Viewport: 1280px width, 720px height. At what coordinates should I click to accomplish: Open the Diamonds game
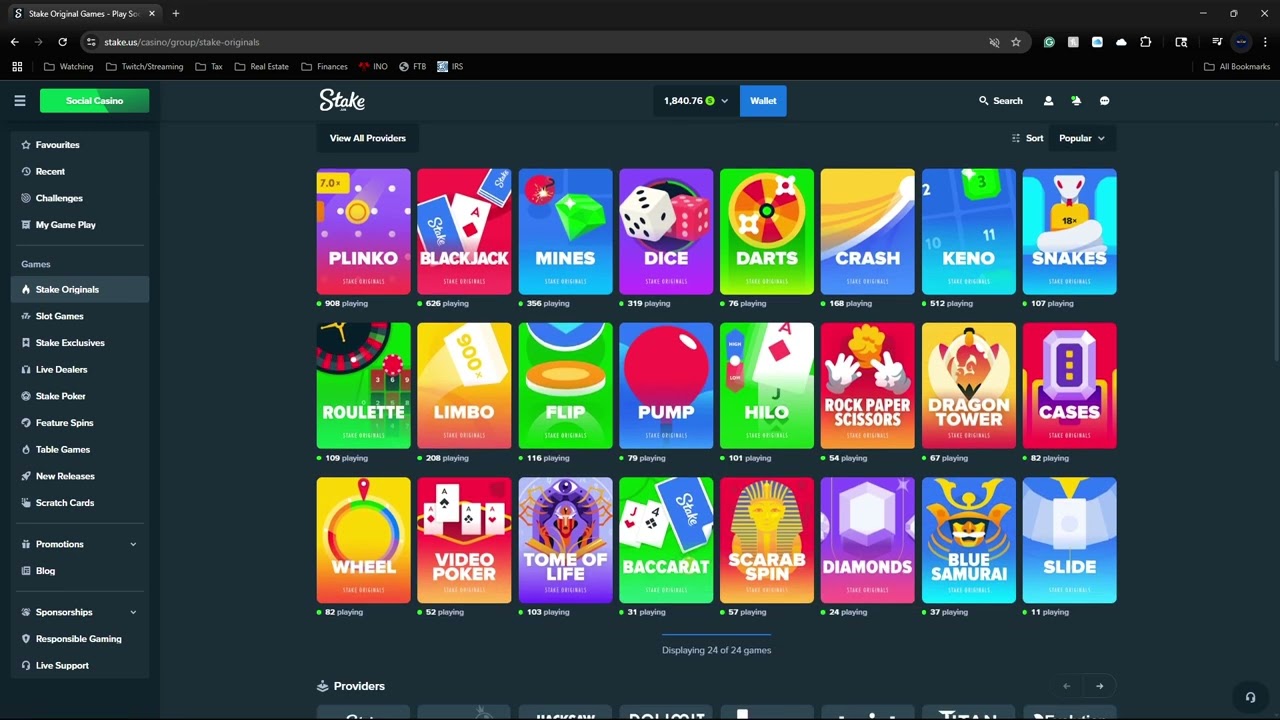pyautogui.click(x=867, y=540)
